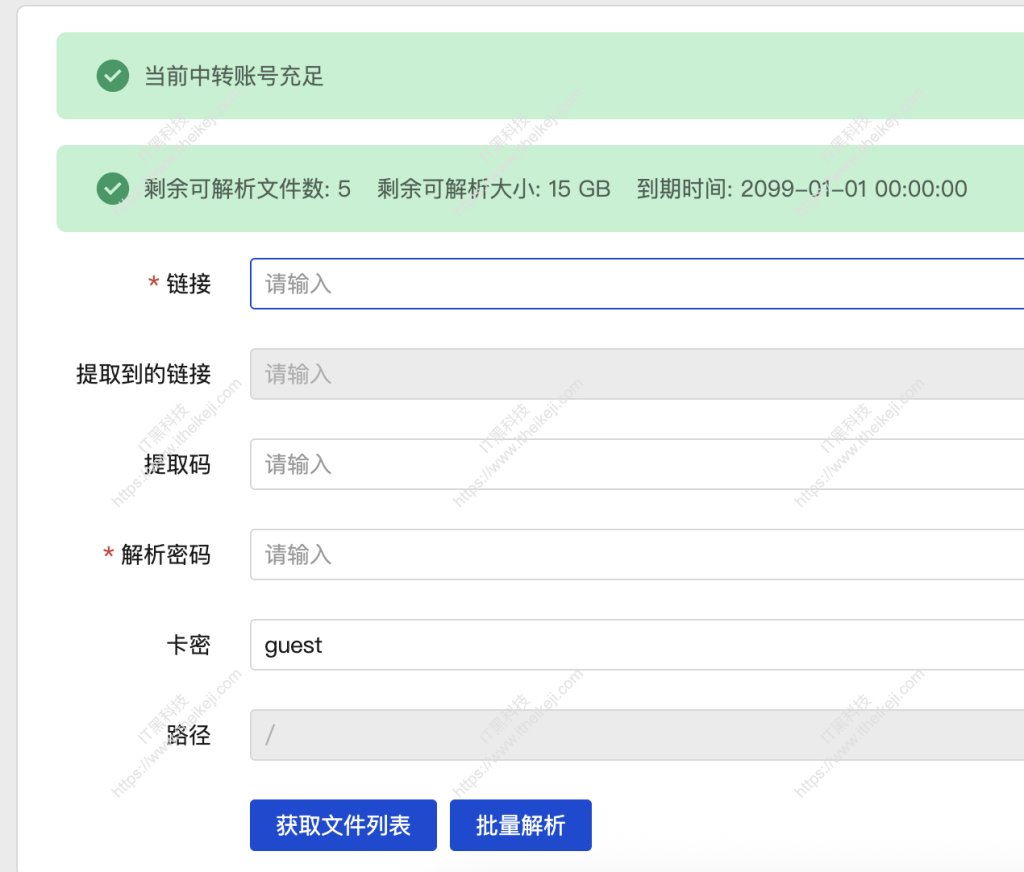Click the 卡密 label text

click(188, 645)
